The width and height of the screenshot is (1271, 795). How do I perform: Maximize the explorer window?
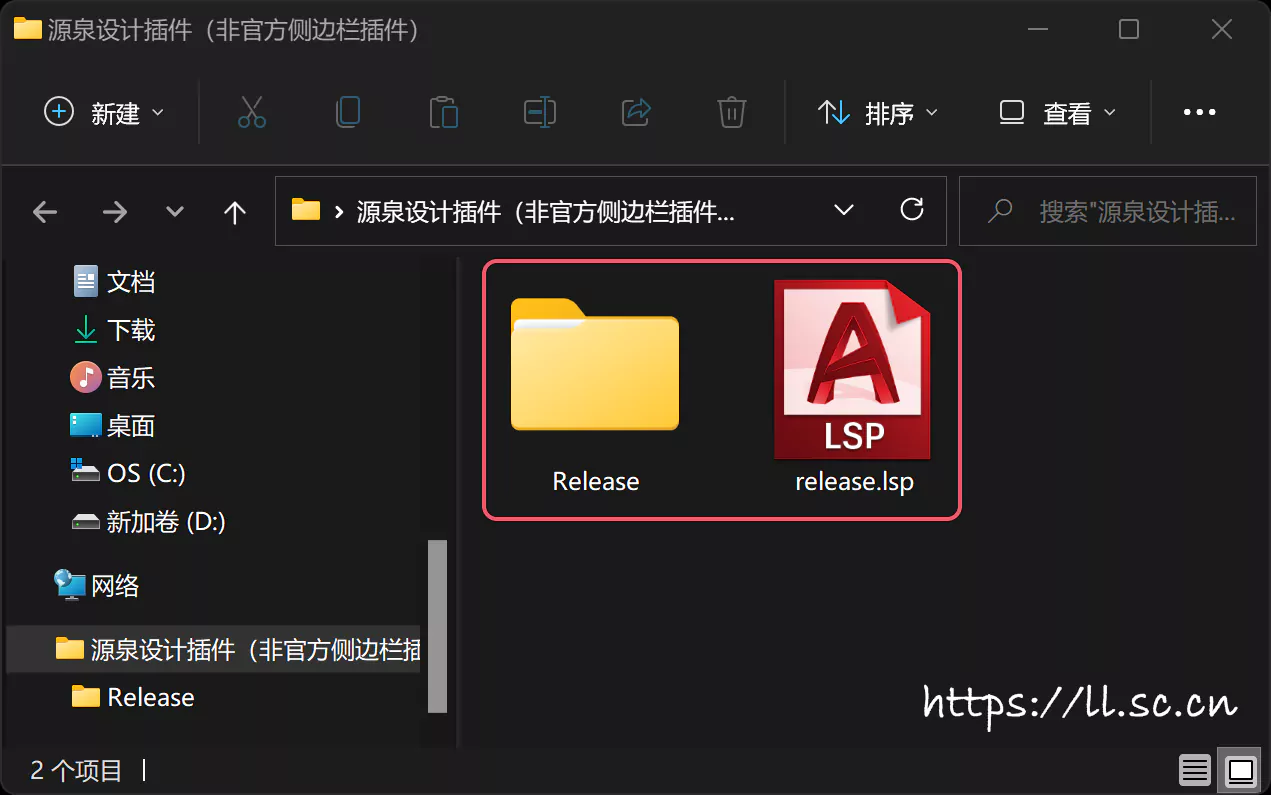point(1129,29)
